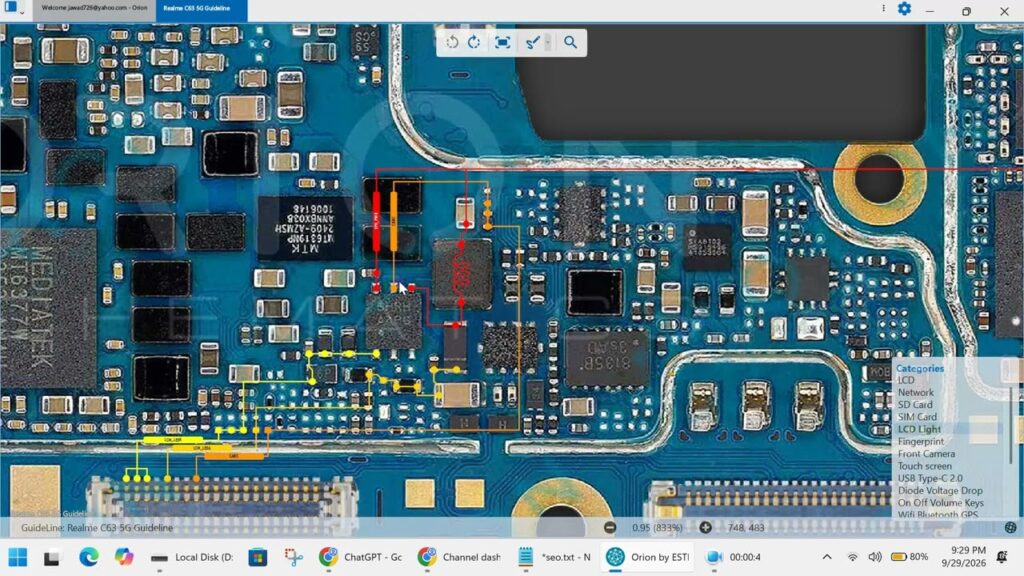Select the LCD category

pyautogui.click(x=906, y=380)
